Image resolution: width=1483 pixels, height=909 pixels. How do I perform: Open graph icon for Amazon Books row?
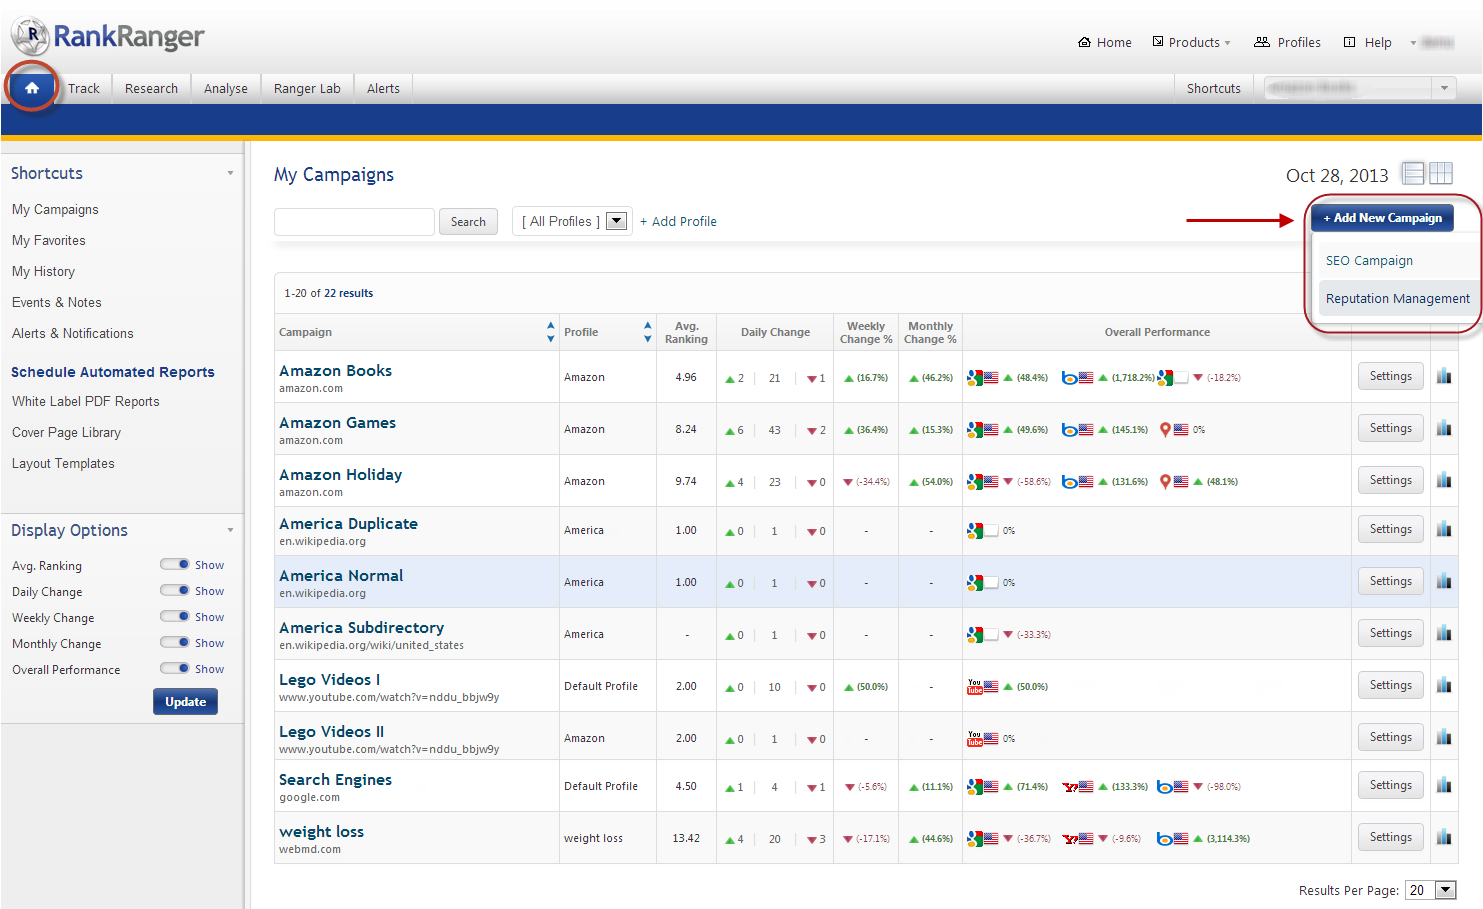(1443, 377)
